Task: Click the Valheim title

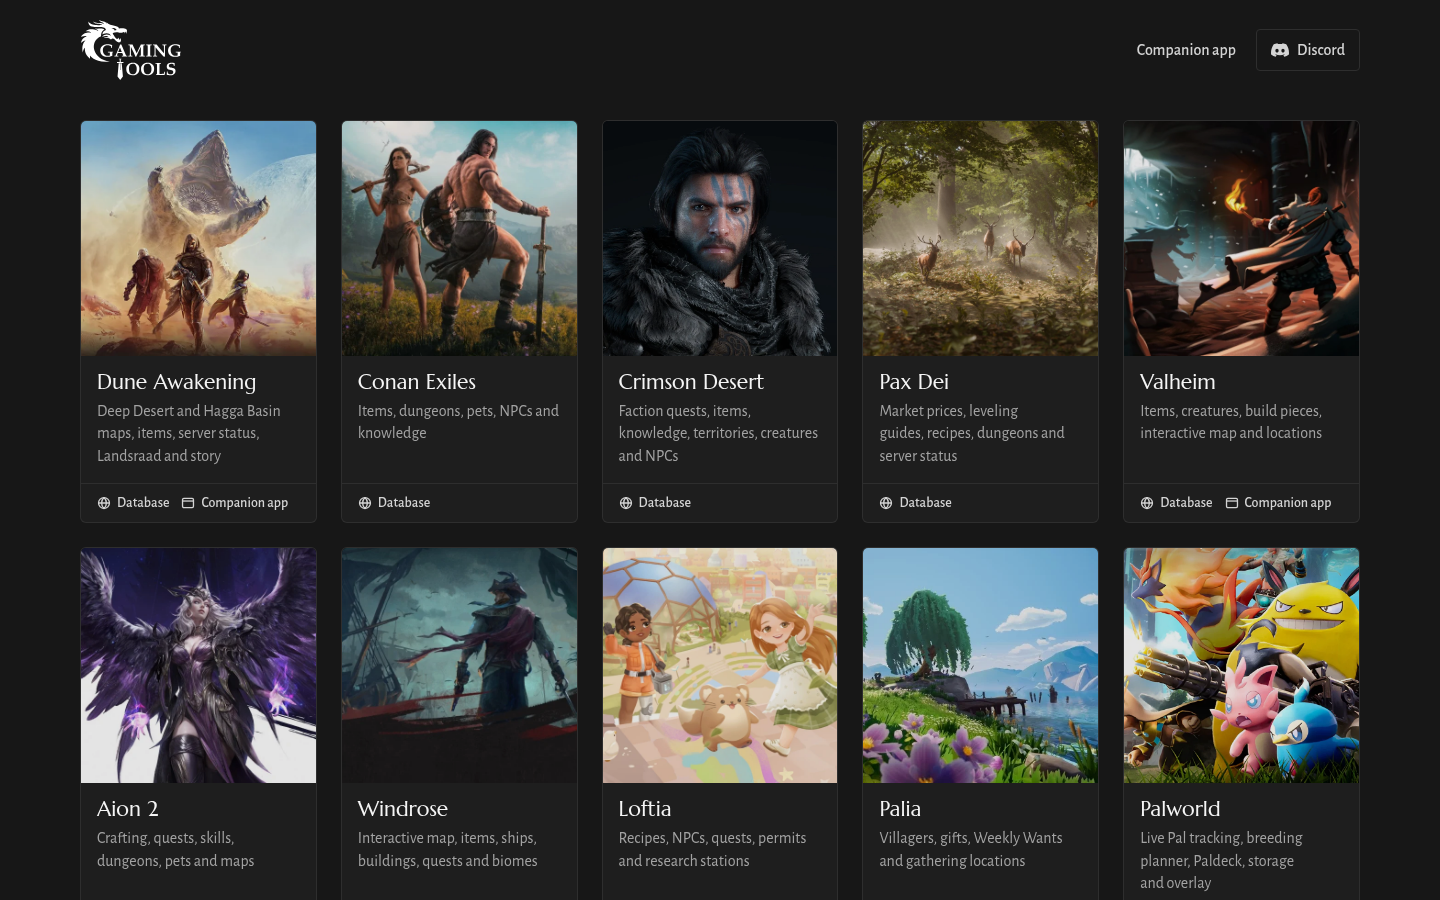Action: (x=1178, y=382)
